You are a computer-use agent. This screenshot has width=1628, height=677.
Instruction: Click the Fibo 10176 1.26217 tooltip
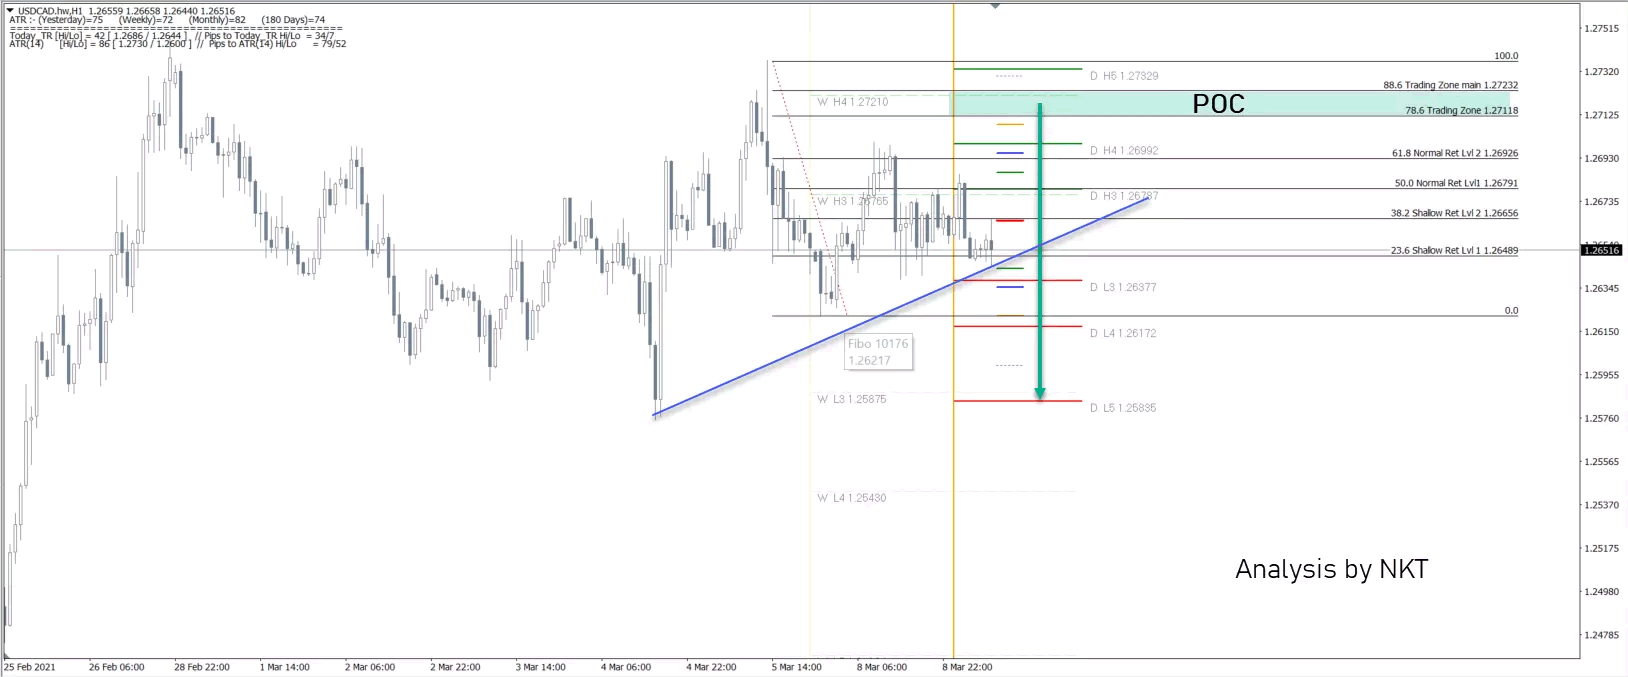878,352
